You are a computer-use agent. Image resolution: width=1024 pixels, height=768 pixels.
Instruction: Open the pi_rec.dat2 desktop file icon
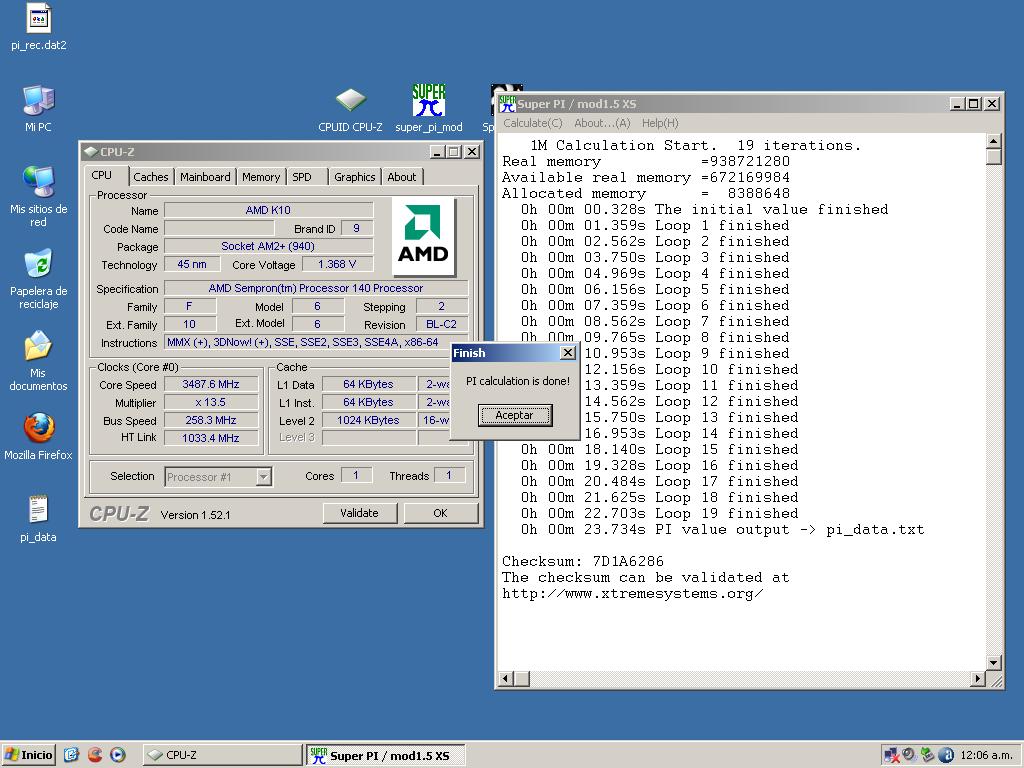(39, 19)
